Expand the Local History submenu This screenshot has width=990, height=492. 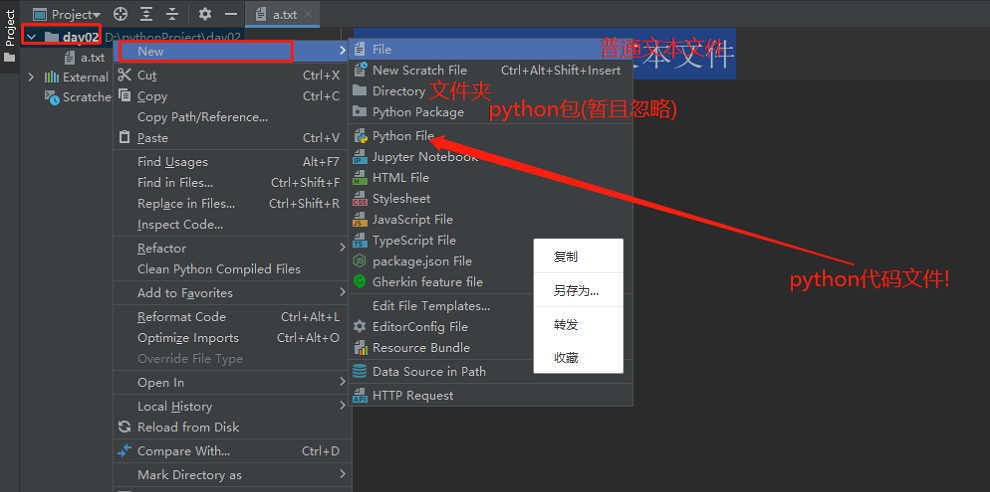tap(230, 407)
